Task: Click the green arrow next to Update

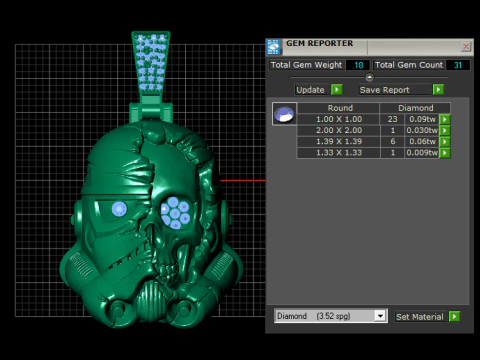Action: (337, 90)
